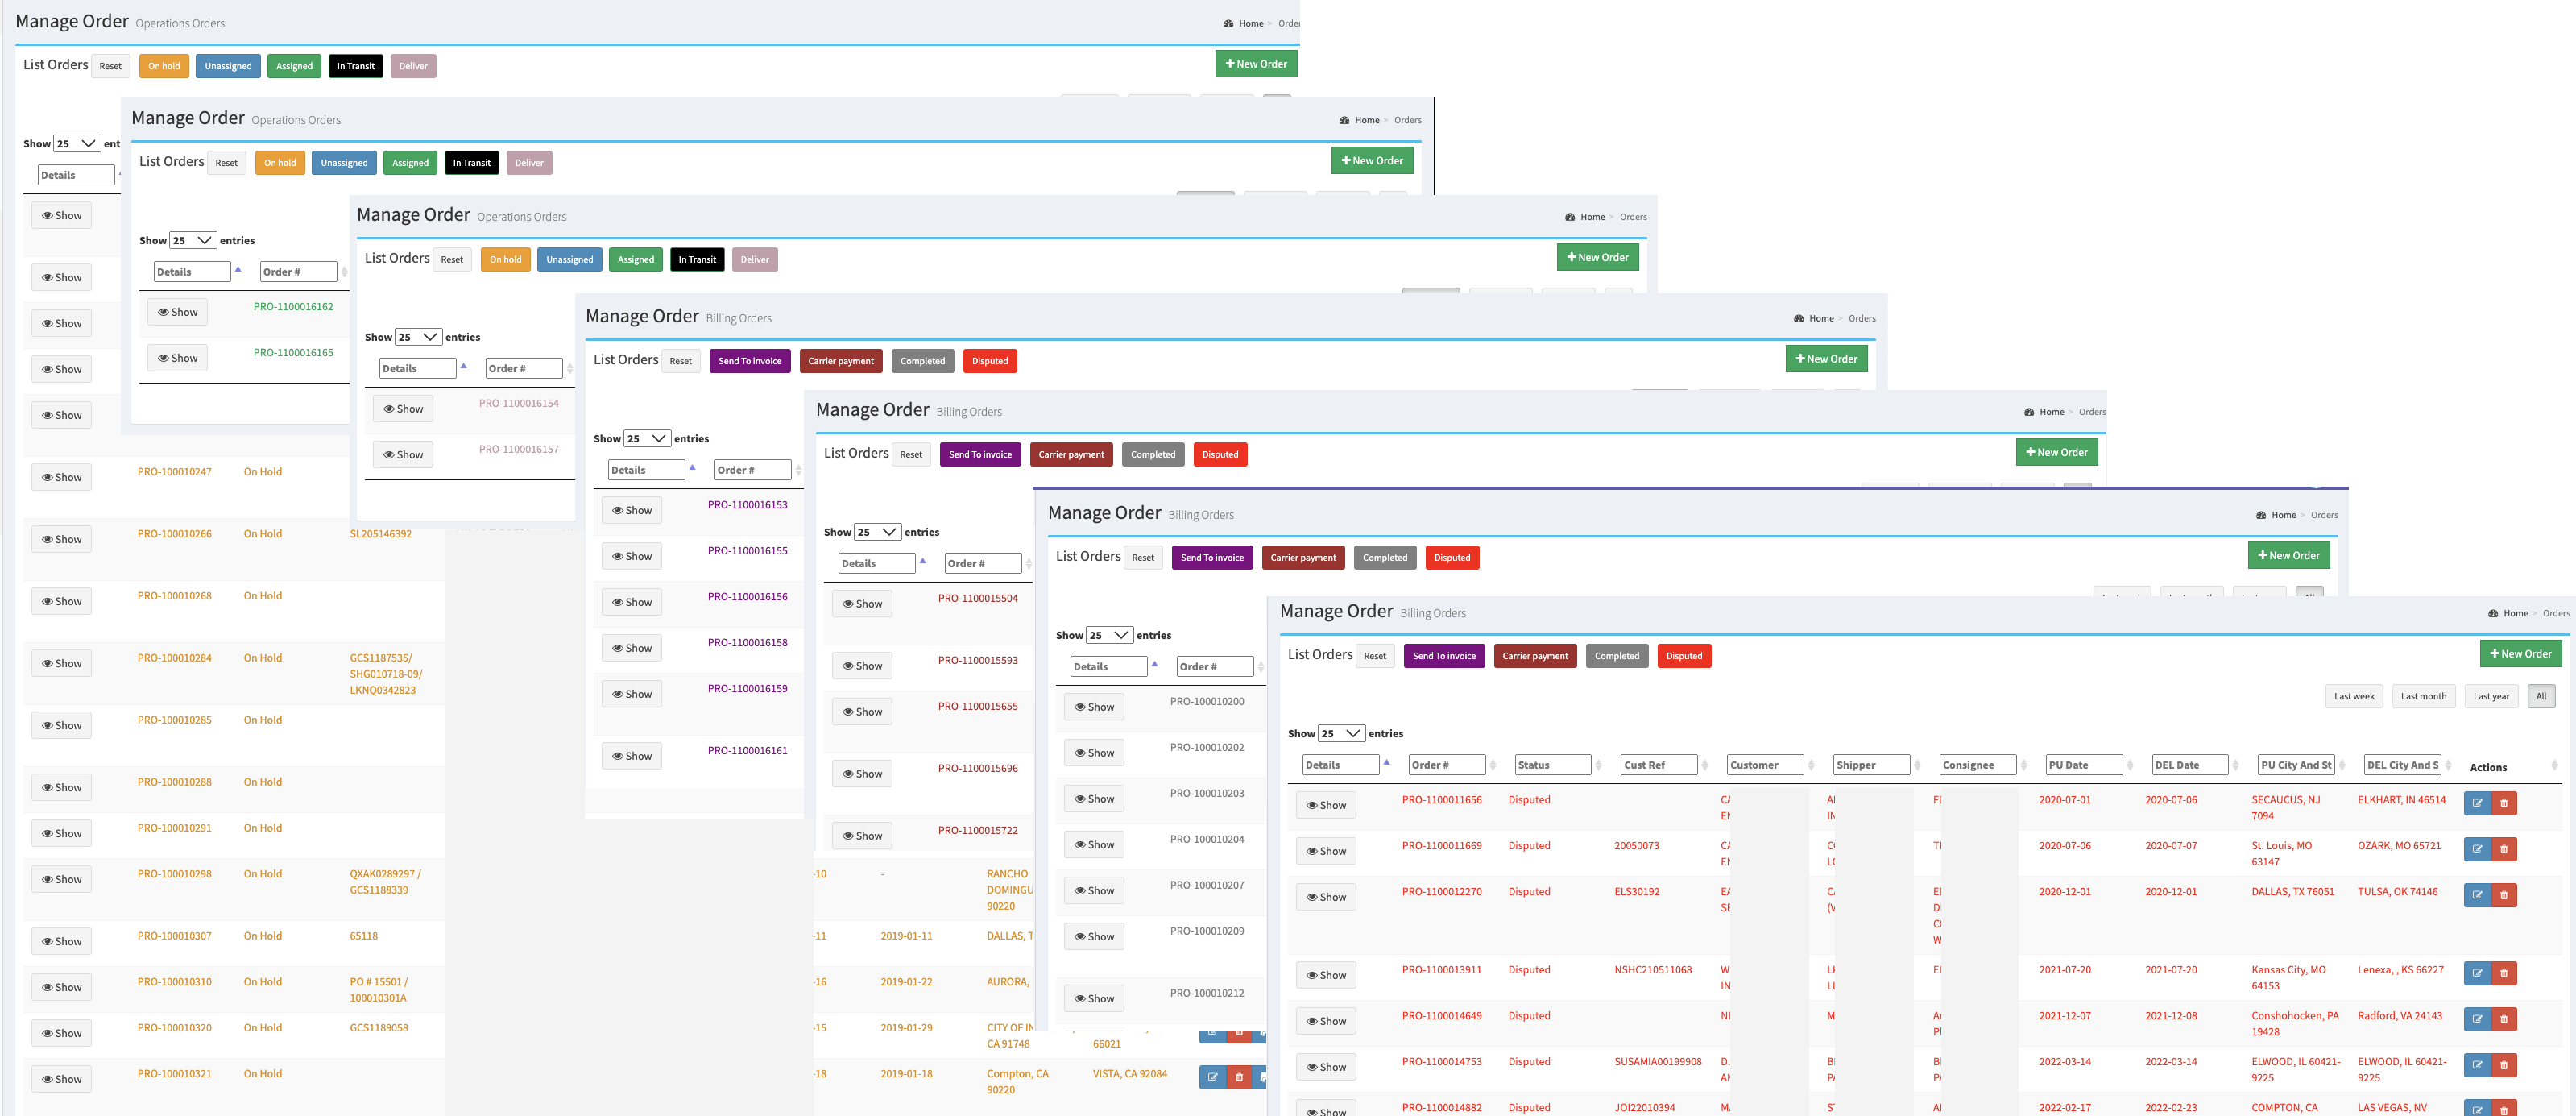Viewport: 2576px width, 1116px height.
Task: Click trash icon for order PRO-1100012270
Action: coord(2503,895)
